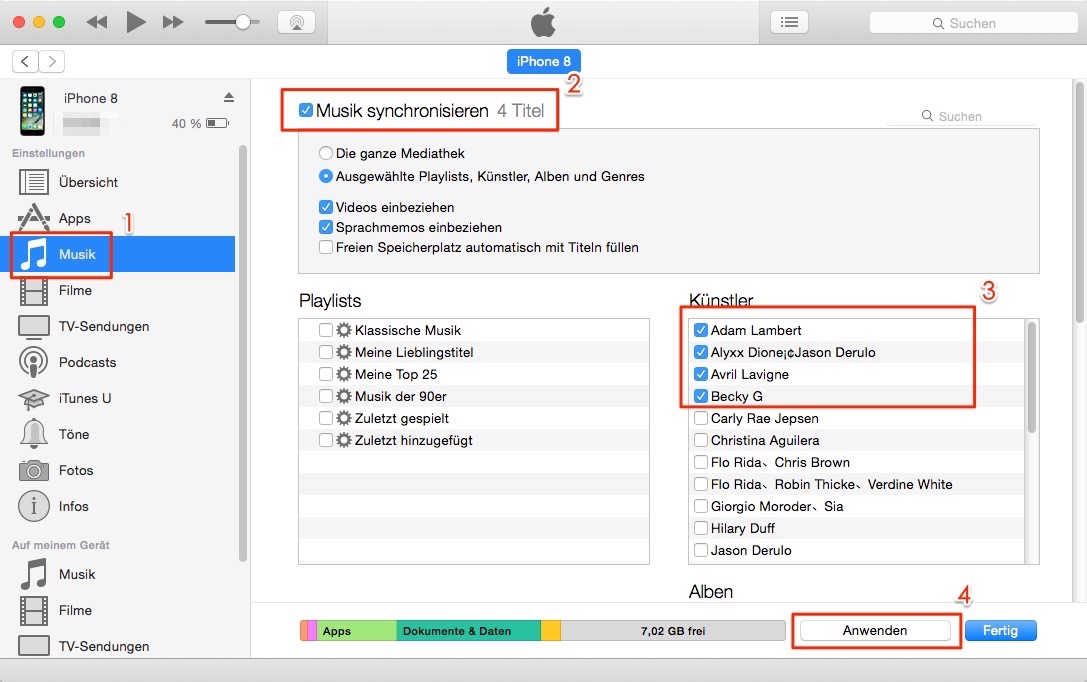Screen dimensions: 1087x682
Task: Open the list view button in toolbar
Action: pos(790,22)
